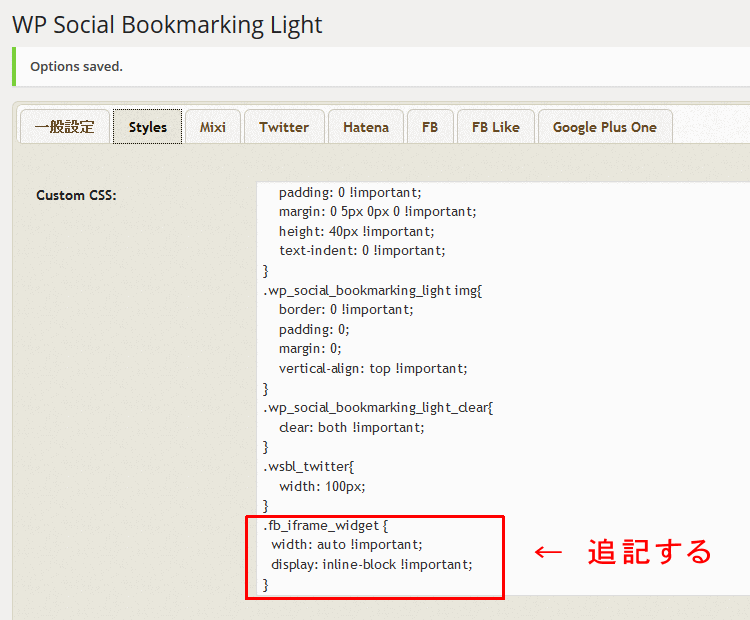Click the line 'padding: 0 !important;'
Image resolution: width=750 pixels, height=620 pixels.
(x=350, y=192)
